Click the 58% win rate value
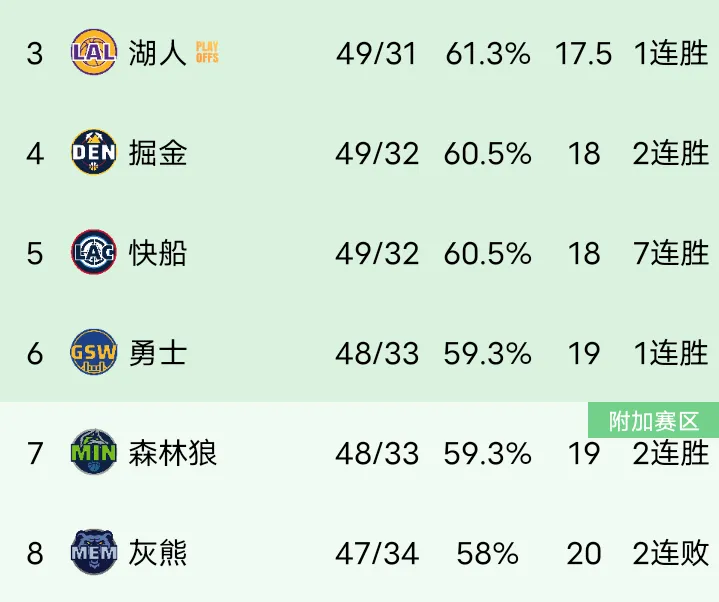The width and height of the screenshot is (719, 602). pyautogui.click(x=487, y=553)
